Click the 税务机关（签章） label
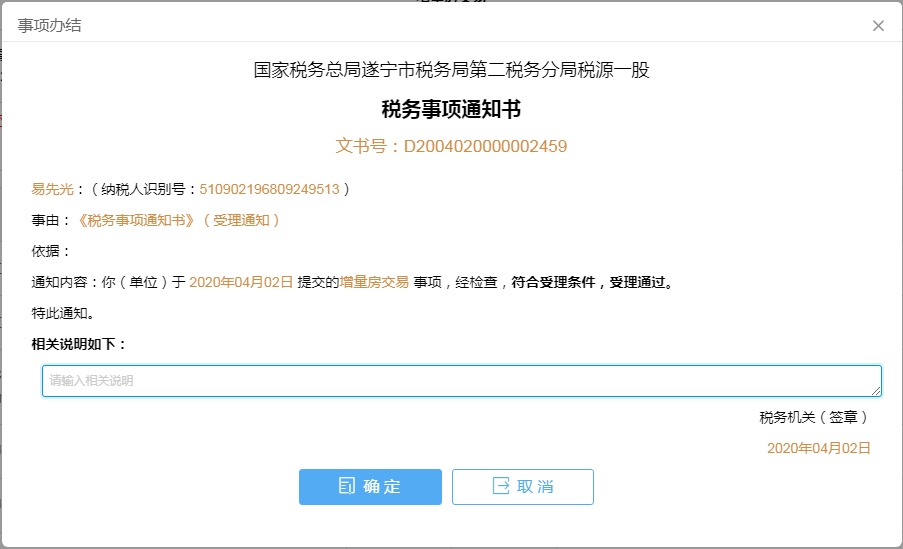 point(814,417)
